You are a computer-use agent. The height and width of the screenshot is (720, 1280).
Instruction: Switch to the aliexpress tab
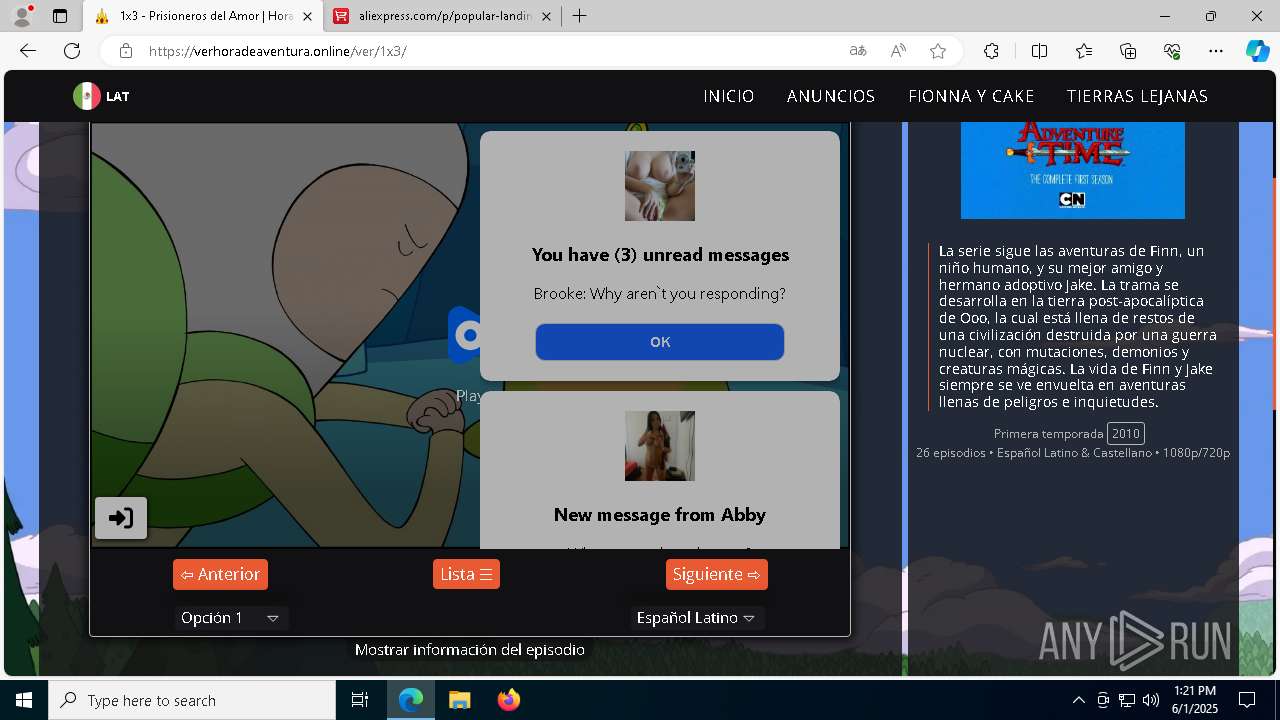point(440,16)
